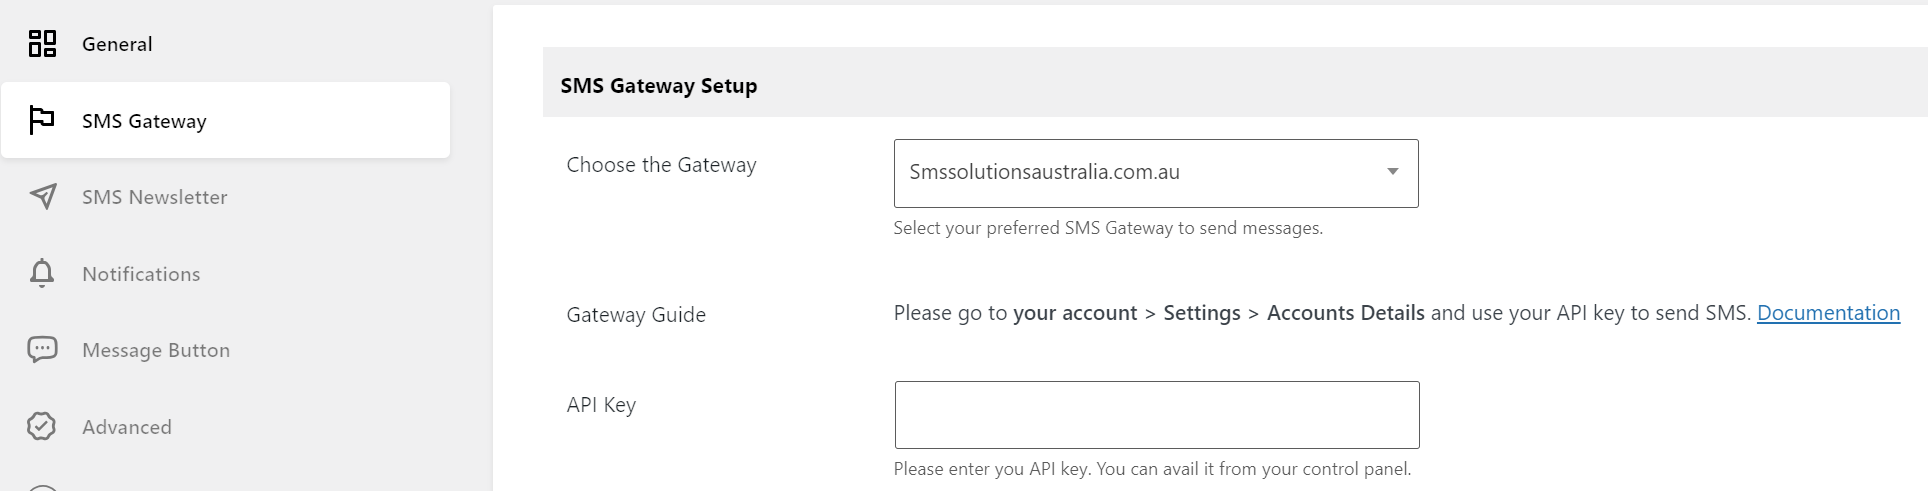Switch to Message Button settings
The height and width of the screenshot is (491, 1928).
(156, 350)
